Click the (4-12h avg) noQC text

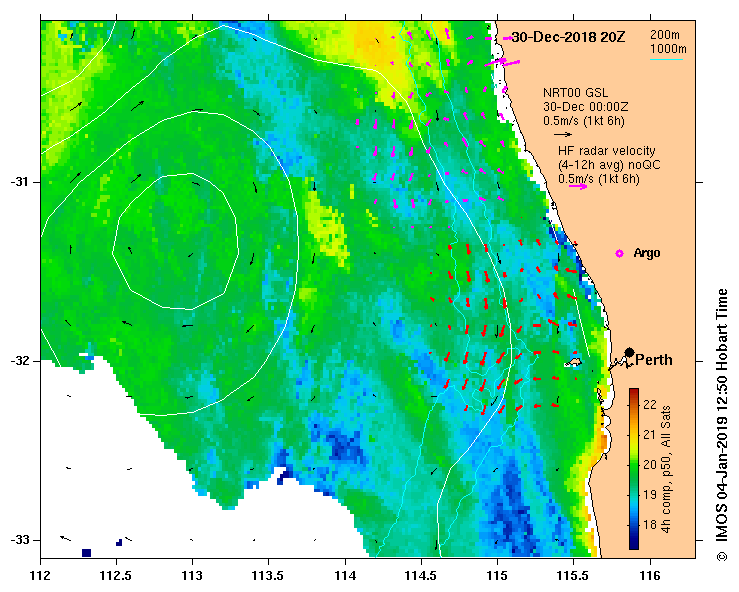(609, 165)
